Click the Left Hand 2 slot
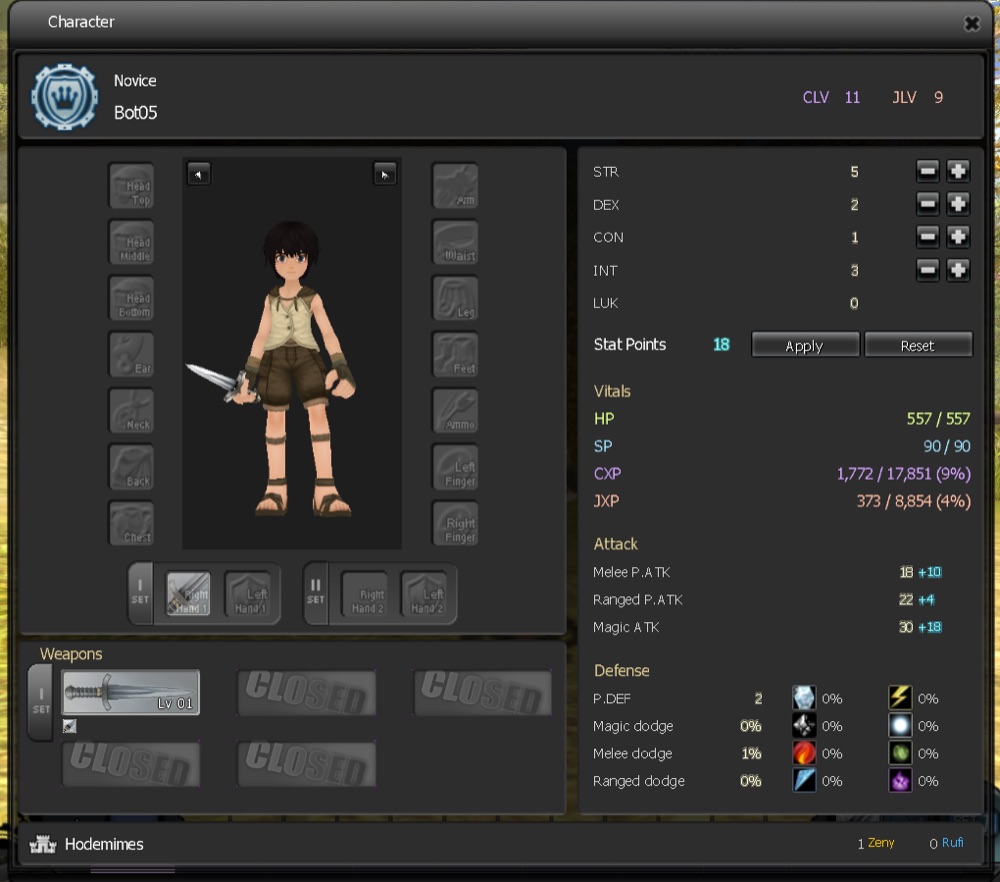The width and height of the screenshot is (1000, 882). click(423, 594)
